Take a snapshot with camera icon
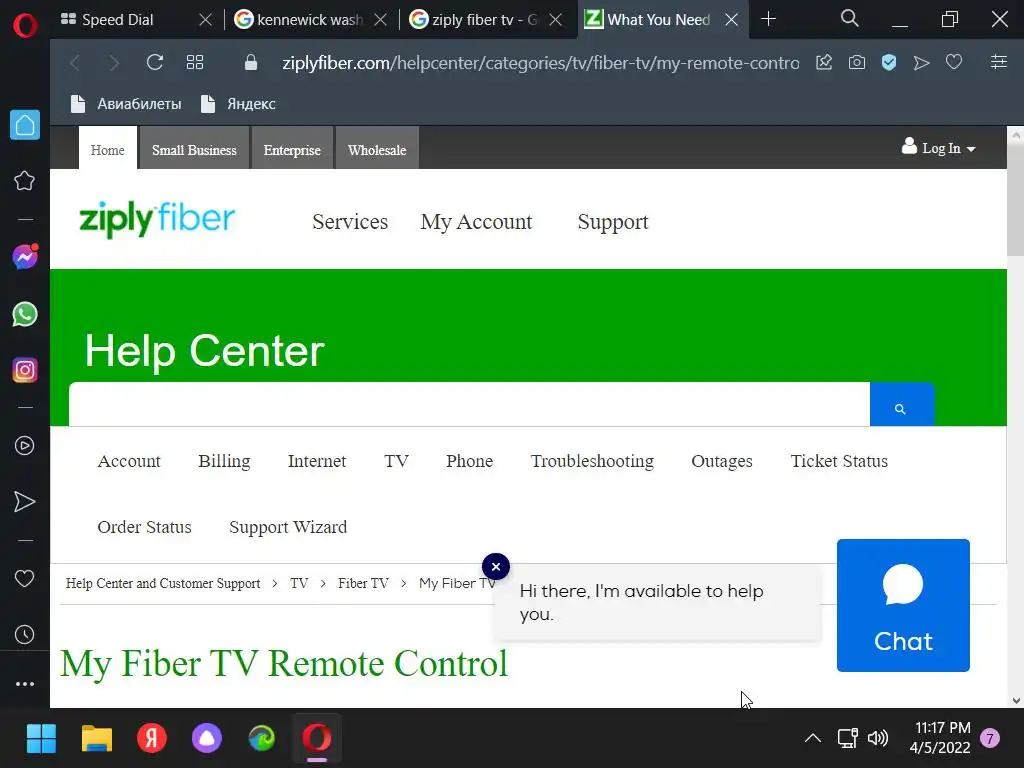Screen dimensions: 1024x768 click(x=857, y=63)
